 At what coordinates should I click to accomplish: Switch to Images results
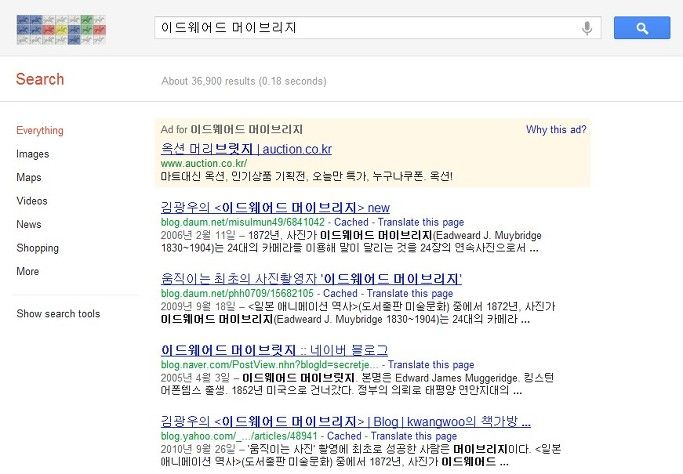[x=33, y=154]
